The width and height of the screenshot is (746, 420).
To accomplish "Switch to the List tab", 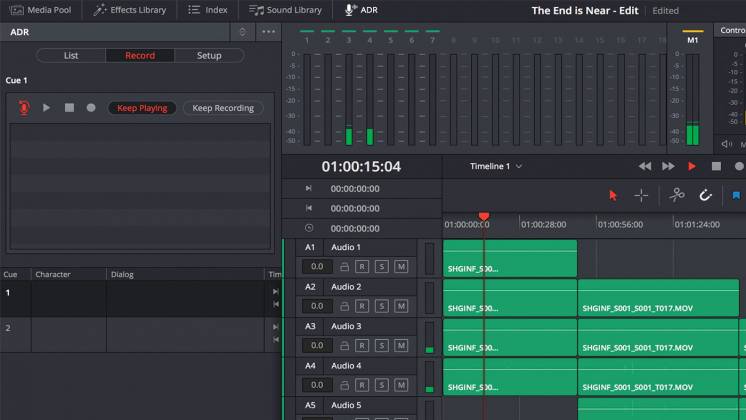I will click(x=71, y=56).
